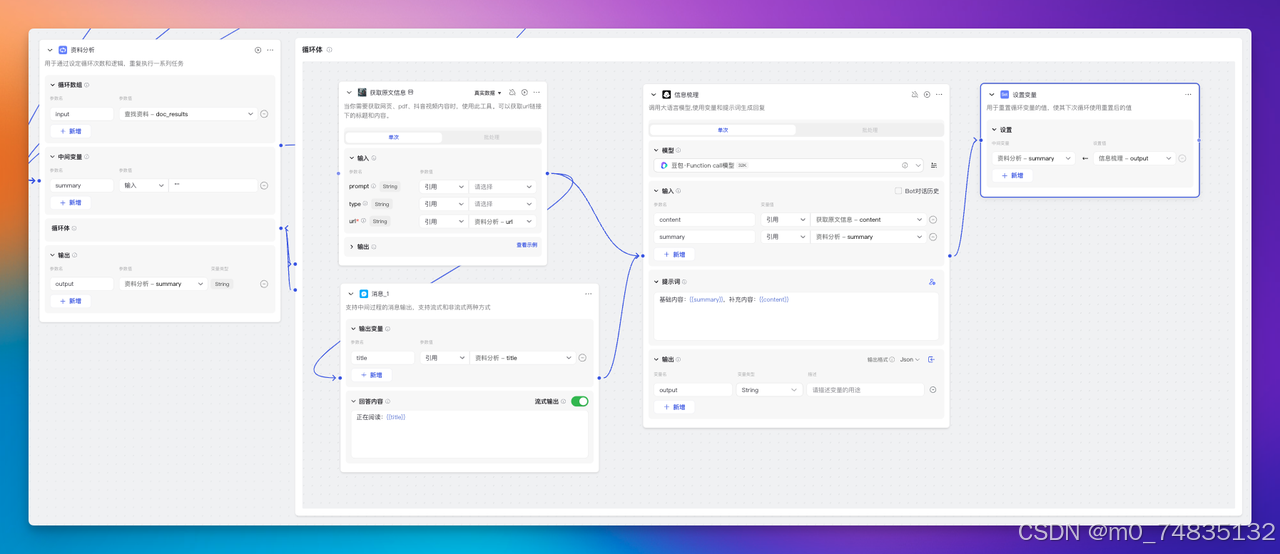Click the play icon on 信息梳理 node header

(x=927, y=94)
